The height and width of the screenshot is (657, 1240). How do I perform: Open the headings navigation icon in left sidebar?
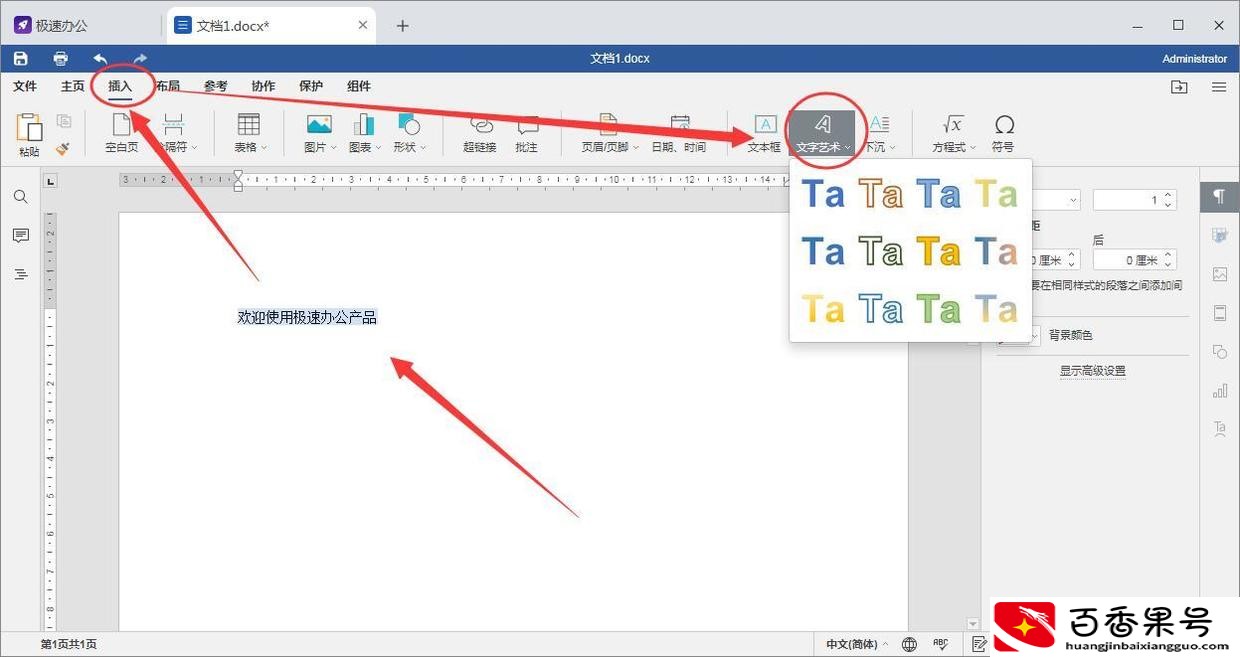20,274
